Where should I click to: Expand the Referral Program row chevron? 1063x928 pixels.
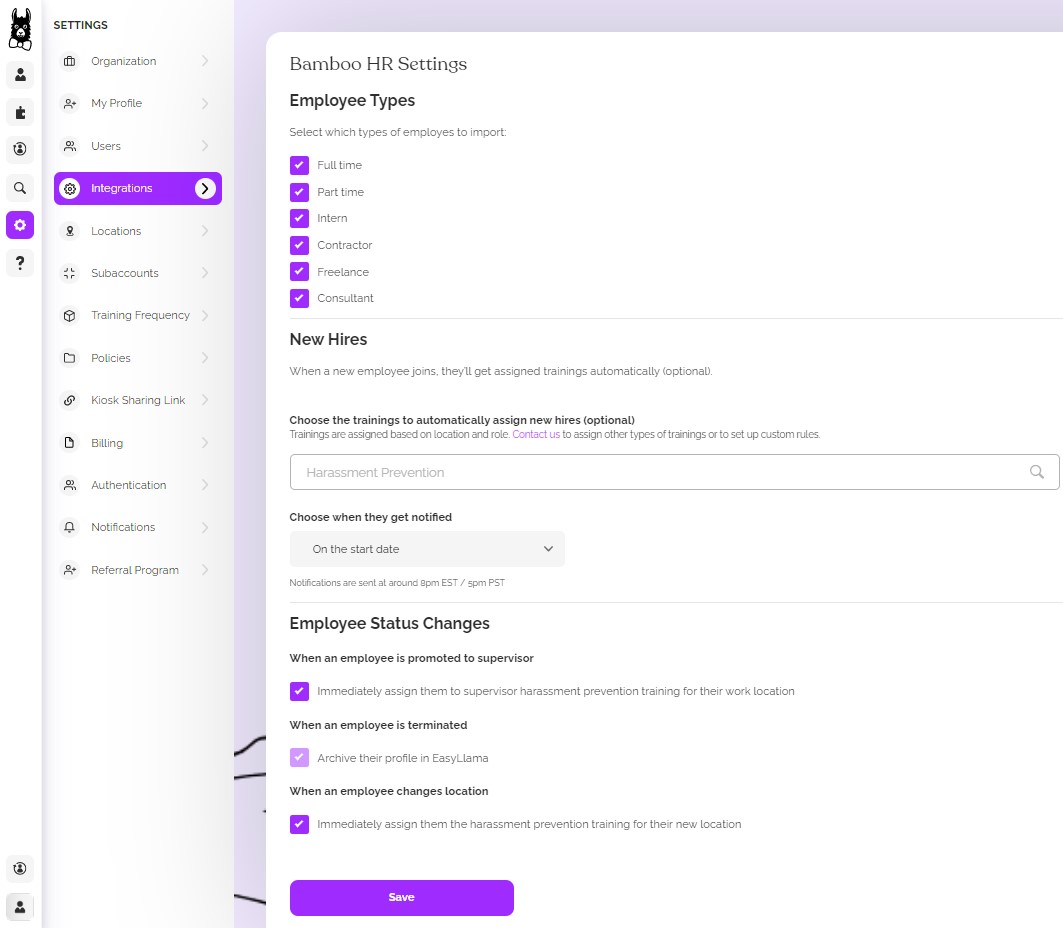tap(205, 570)
